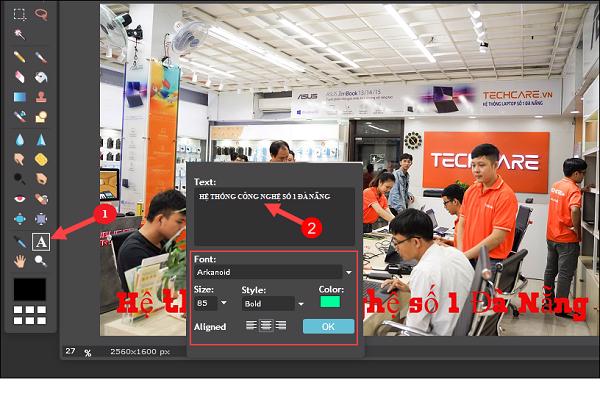Screen dimensions: 600x399
Task: Select the Sharpen triangle tool
Action: click(x=41, y=140)
